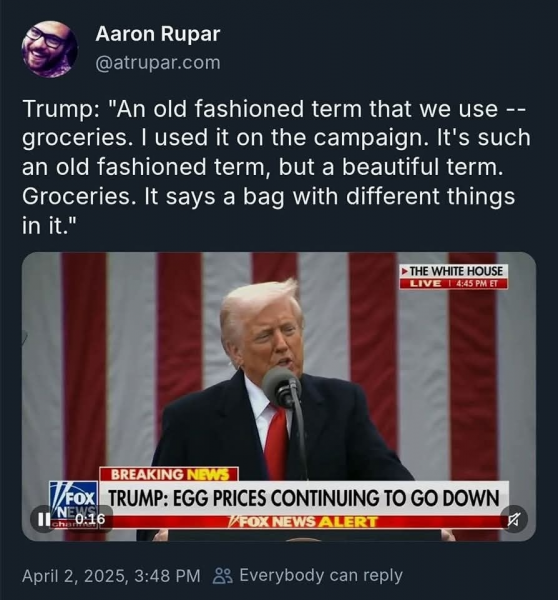Click the microphone in the video frame

click(281, 387)
